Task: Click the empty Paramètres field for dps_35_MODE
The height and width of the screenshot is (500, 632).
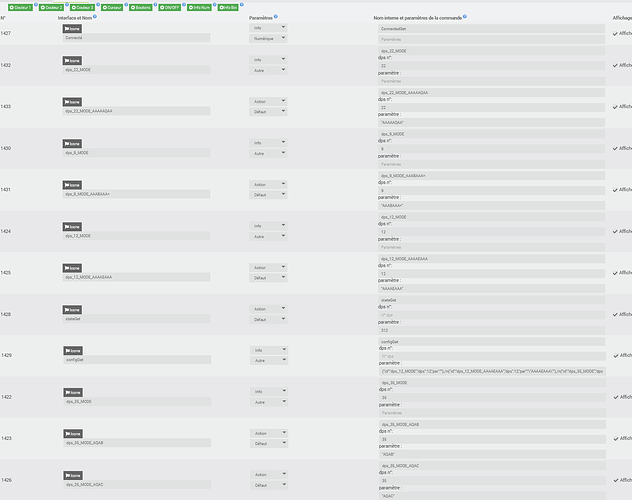Action: point(492,413)
